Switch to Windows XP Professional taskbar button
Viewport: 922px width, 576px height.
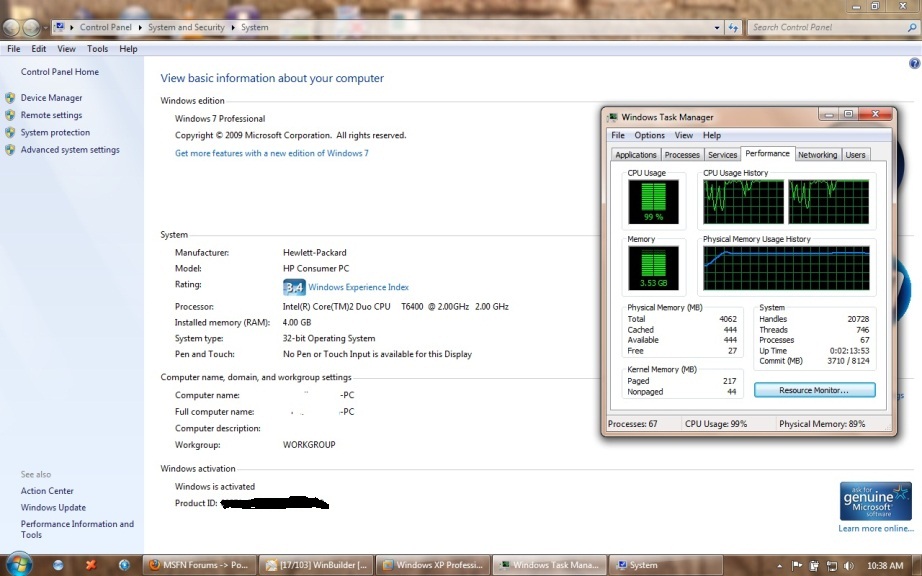point(432,565)
